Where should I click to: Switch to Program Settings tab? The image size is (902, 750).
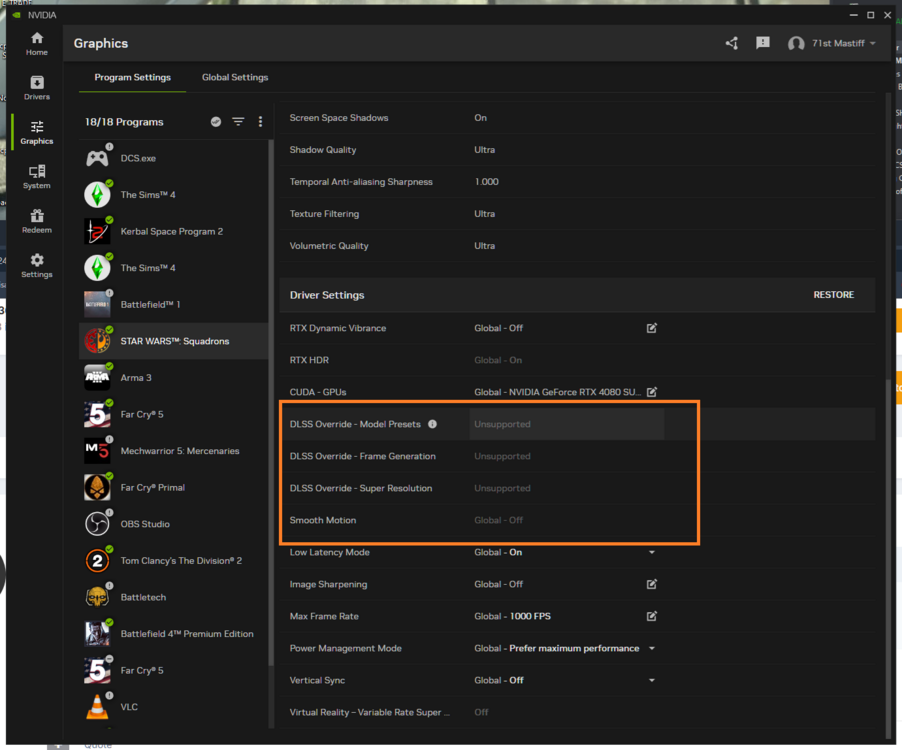(132, 77)
